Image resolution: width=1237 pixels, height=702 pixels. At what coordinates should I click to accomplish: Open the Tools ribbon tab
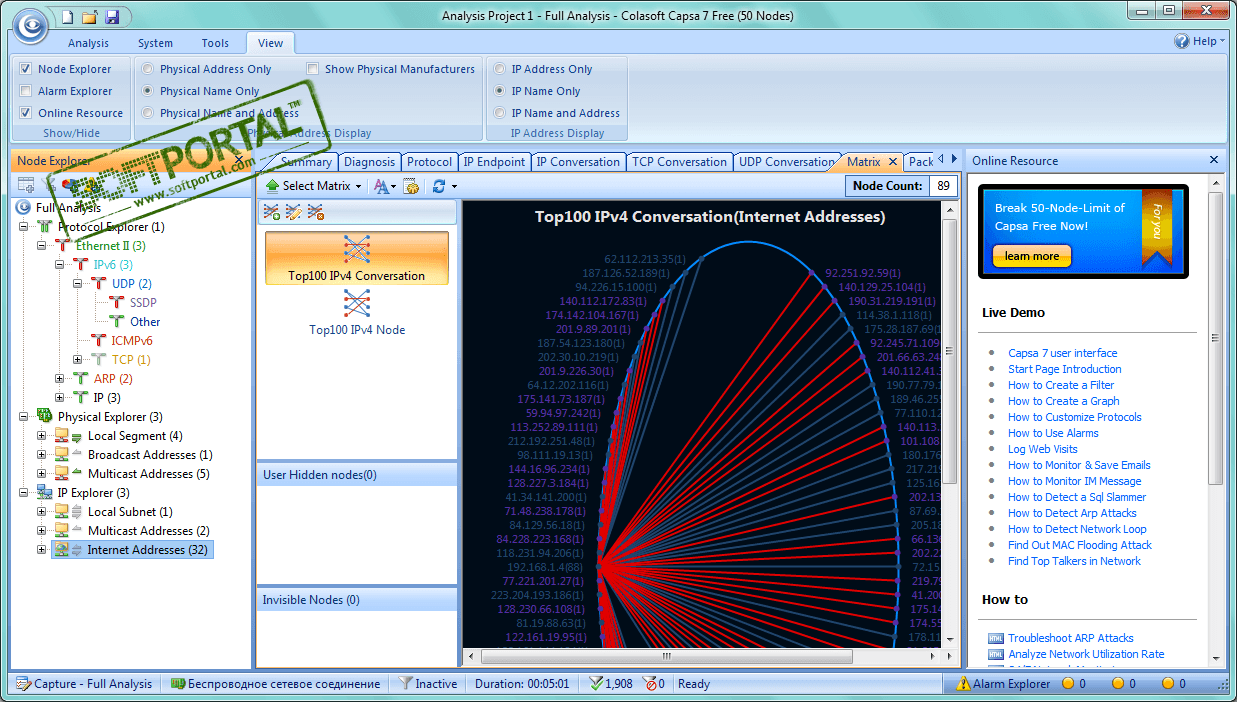[215, 43]
